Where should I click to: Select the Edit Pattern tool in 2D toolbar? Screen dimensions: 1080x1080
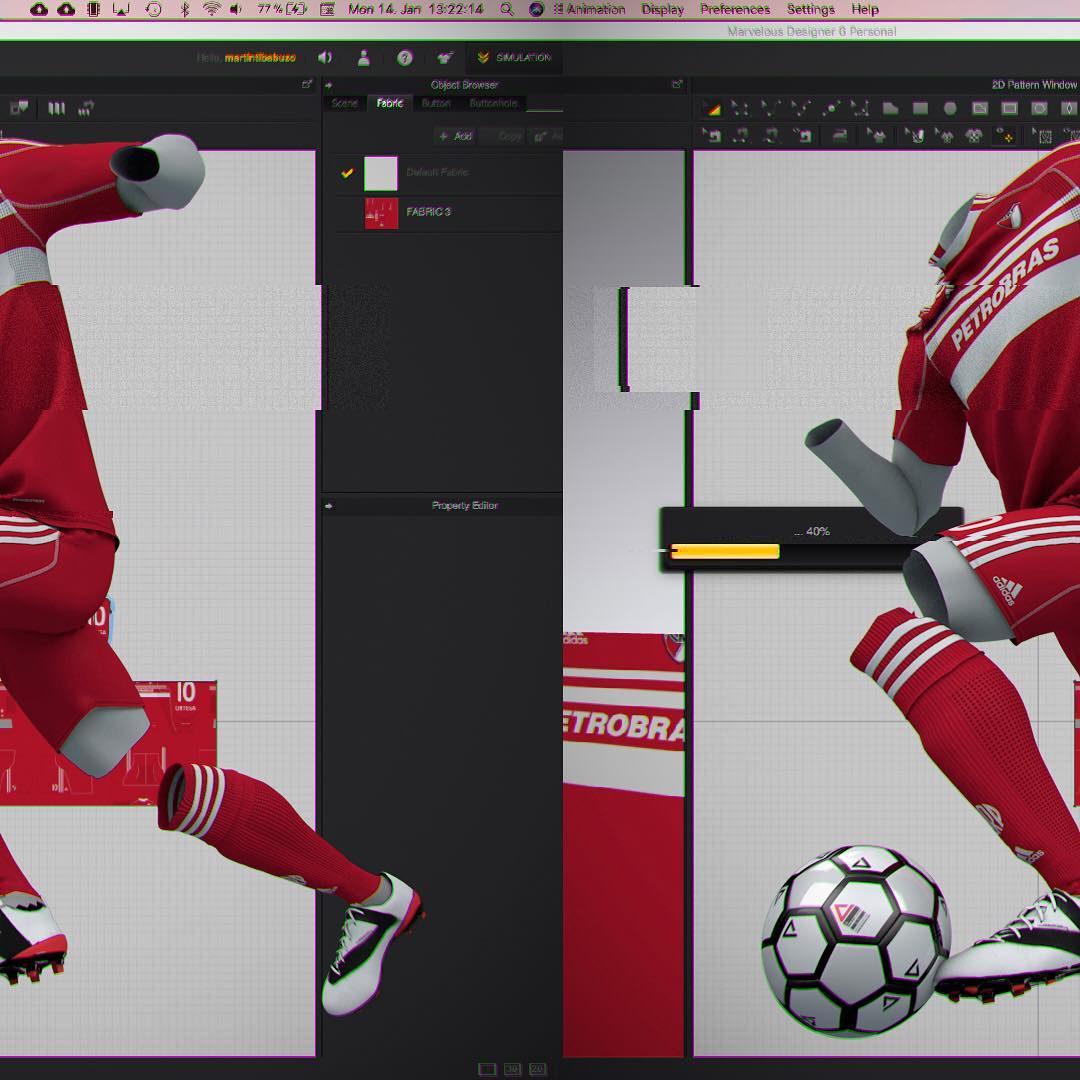click(740, 108)
